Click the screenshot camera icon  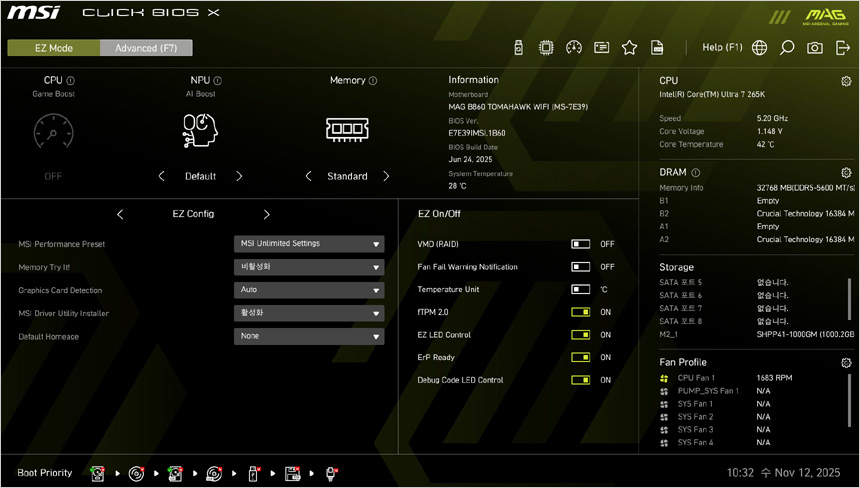[x=815, y=47]
